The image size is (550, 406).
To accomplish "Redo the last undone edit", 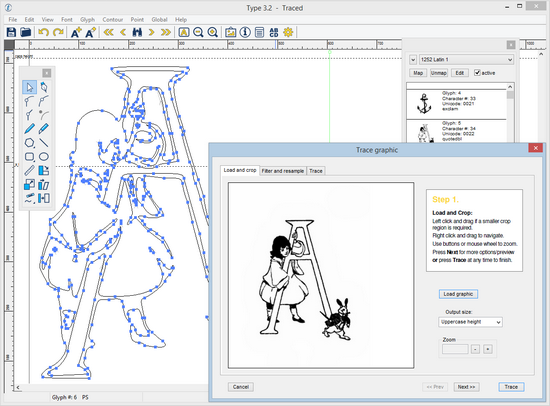I will click(x=58, y=32).
